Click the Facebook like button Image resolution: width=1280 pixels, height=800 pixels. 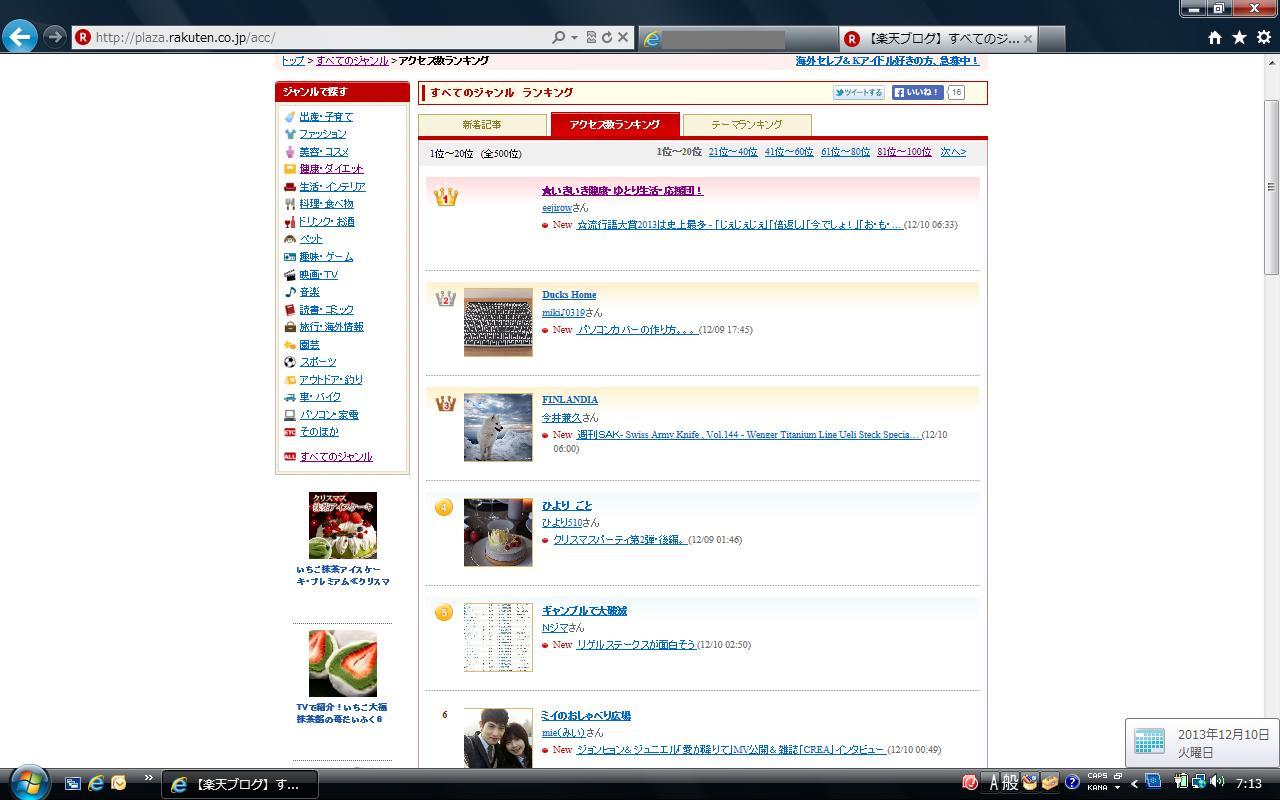(917, 93)
